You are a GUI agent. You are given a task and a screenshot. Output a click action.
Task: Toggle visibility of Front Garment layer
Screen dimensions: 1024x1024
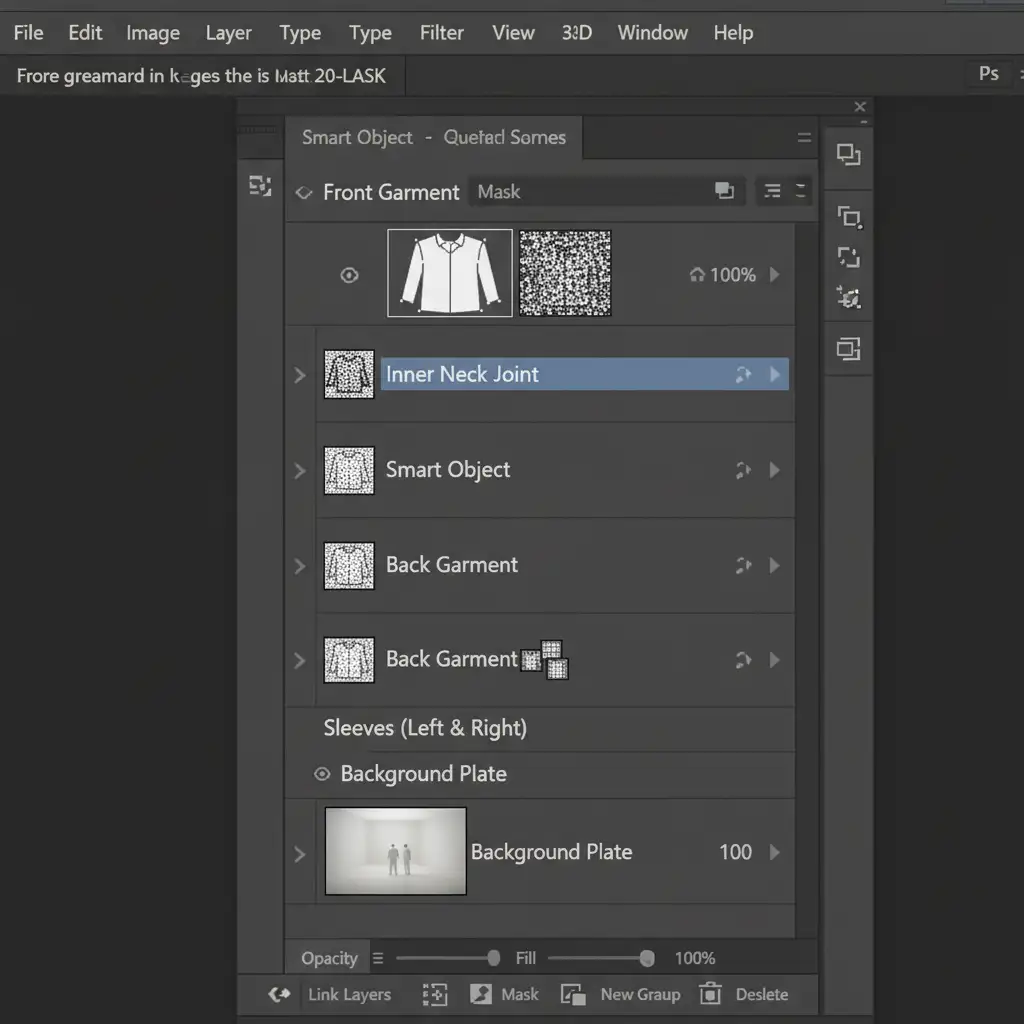(x=349, y=275)
